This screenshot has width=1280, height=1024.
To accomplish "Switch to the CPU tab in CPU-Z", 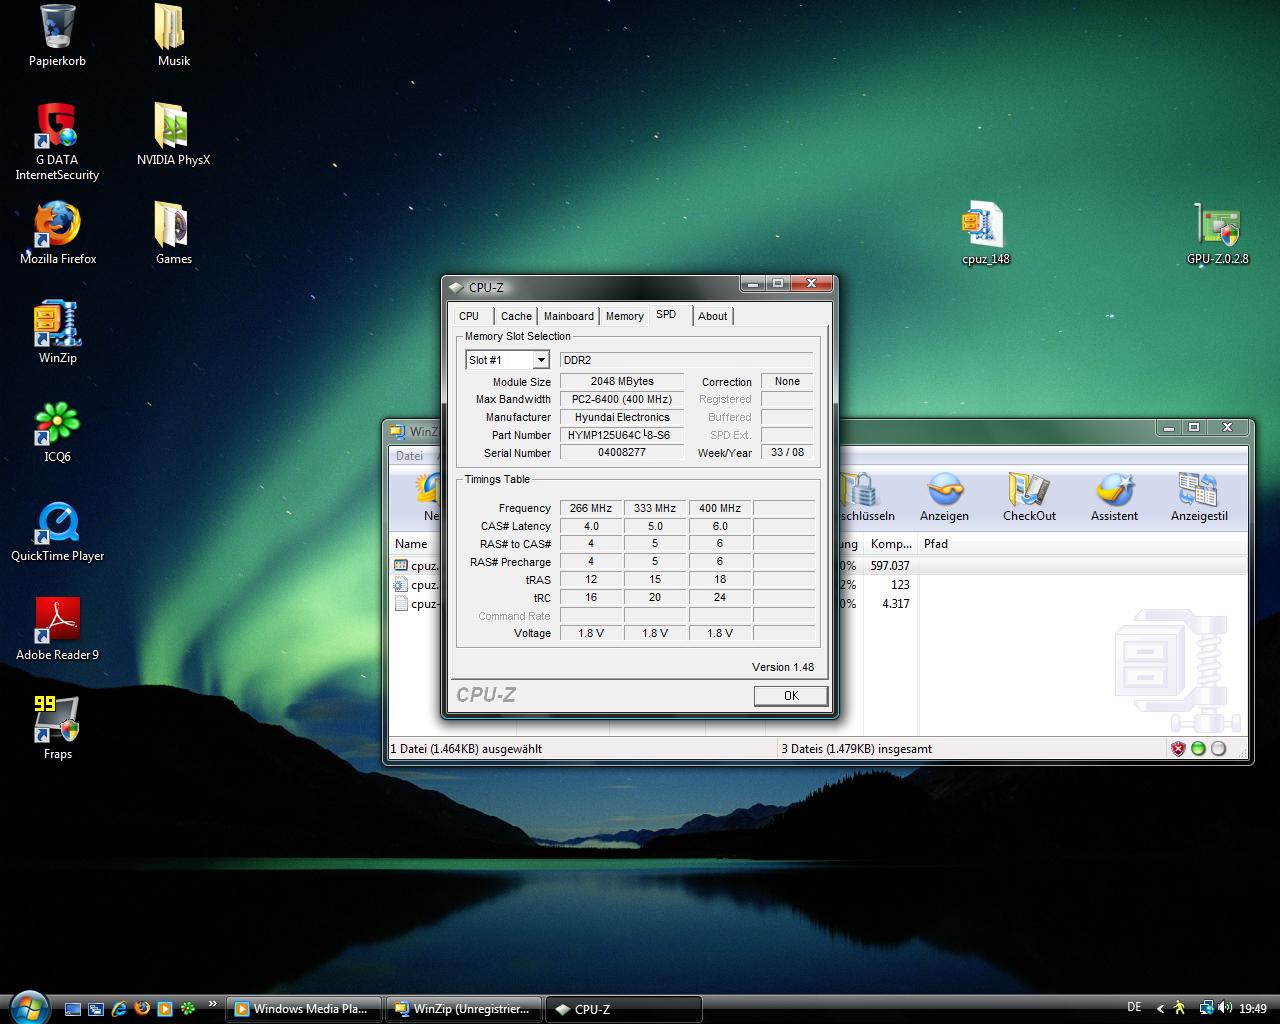I will point(469,316).
